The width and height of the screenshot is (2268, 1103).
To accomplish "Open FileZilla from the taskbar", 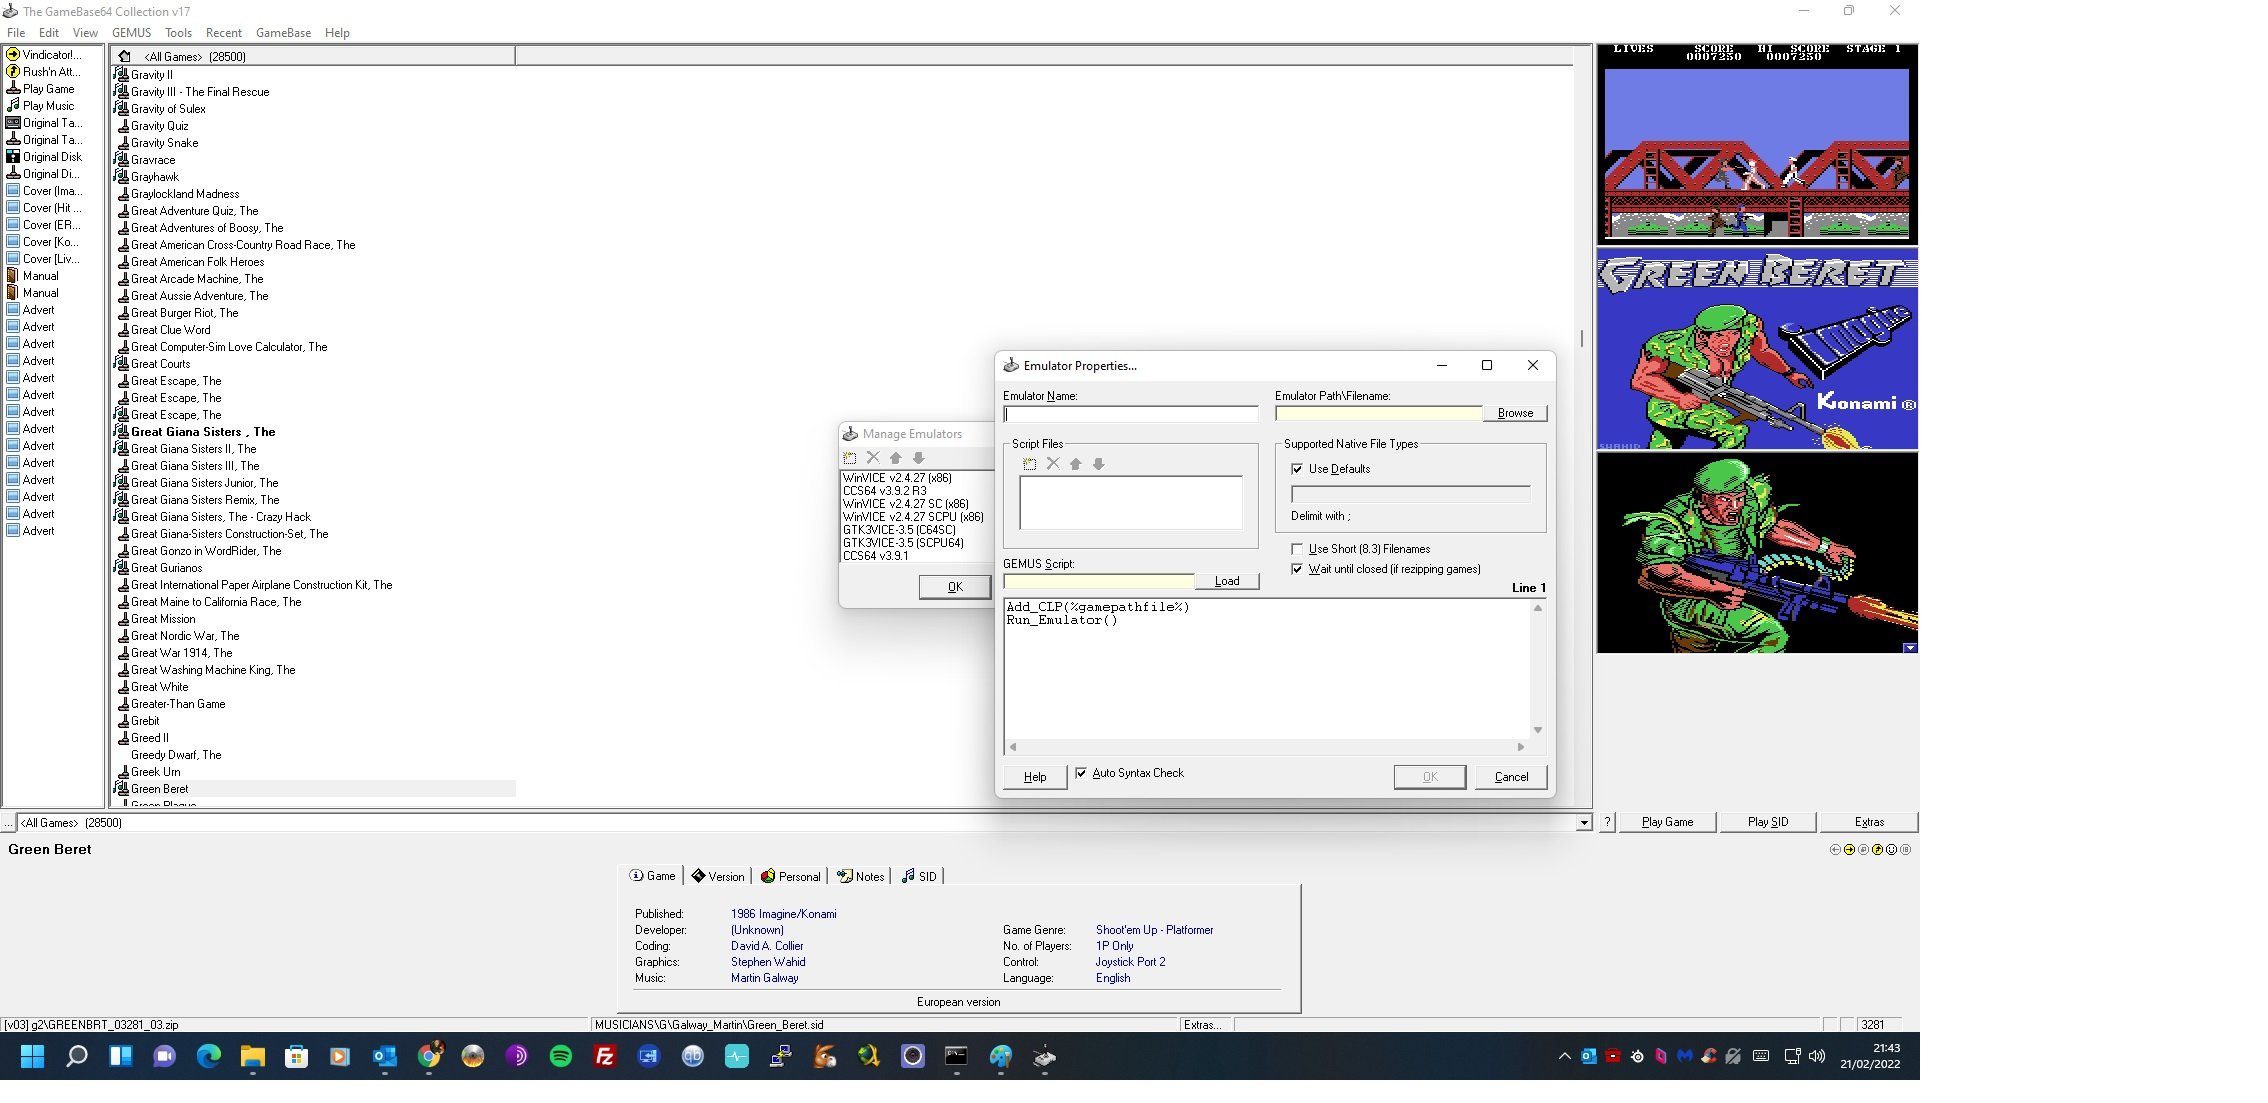I will click(x=605, y=1057).
